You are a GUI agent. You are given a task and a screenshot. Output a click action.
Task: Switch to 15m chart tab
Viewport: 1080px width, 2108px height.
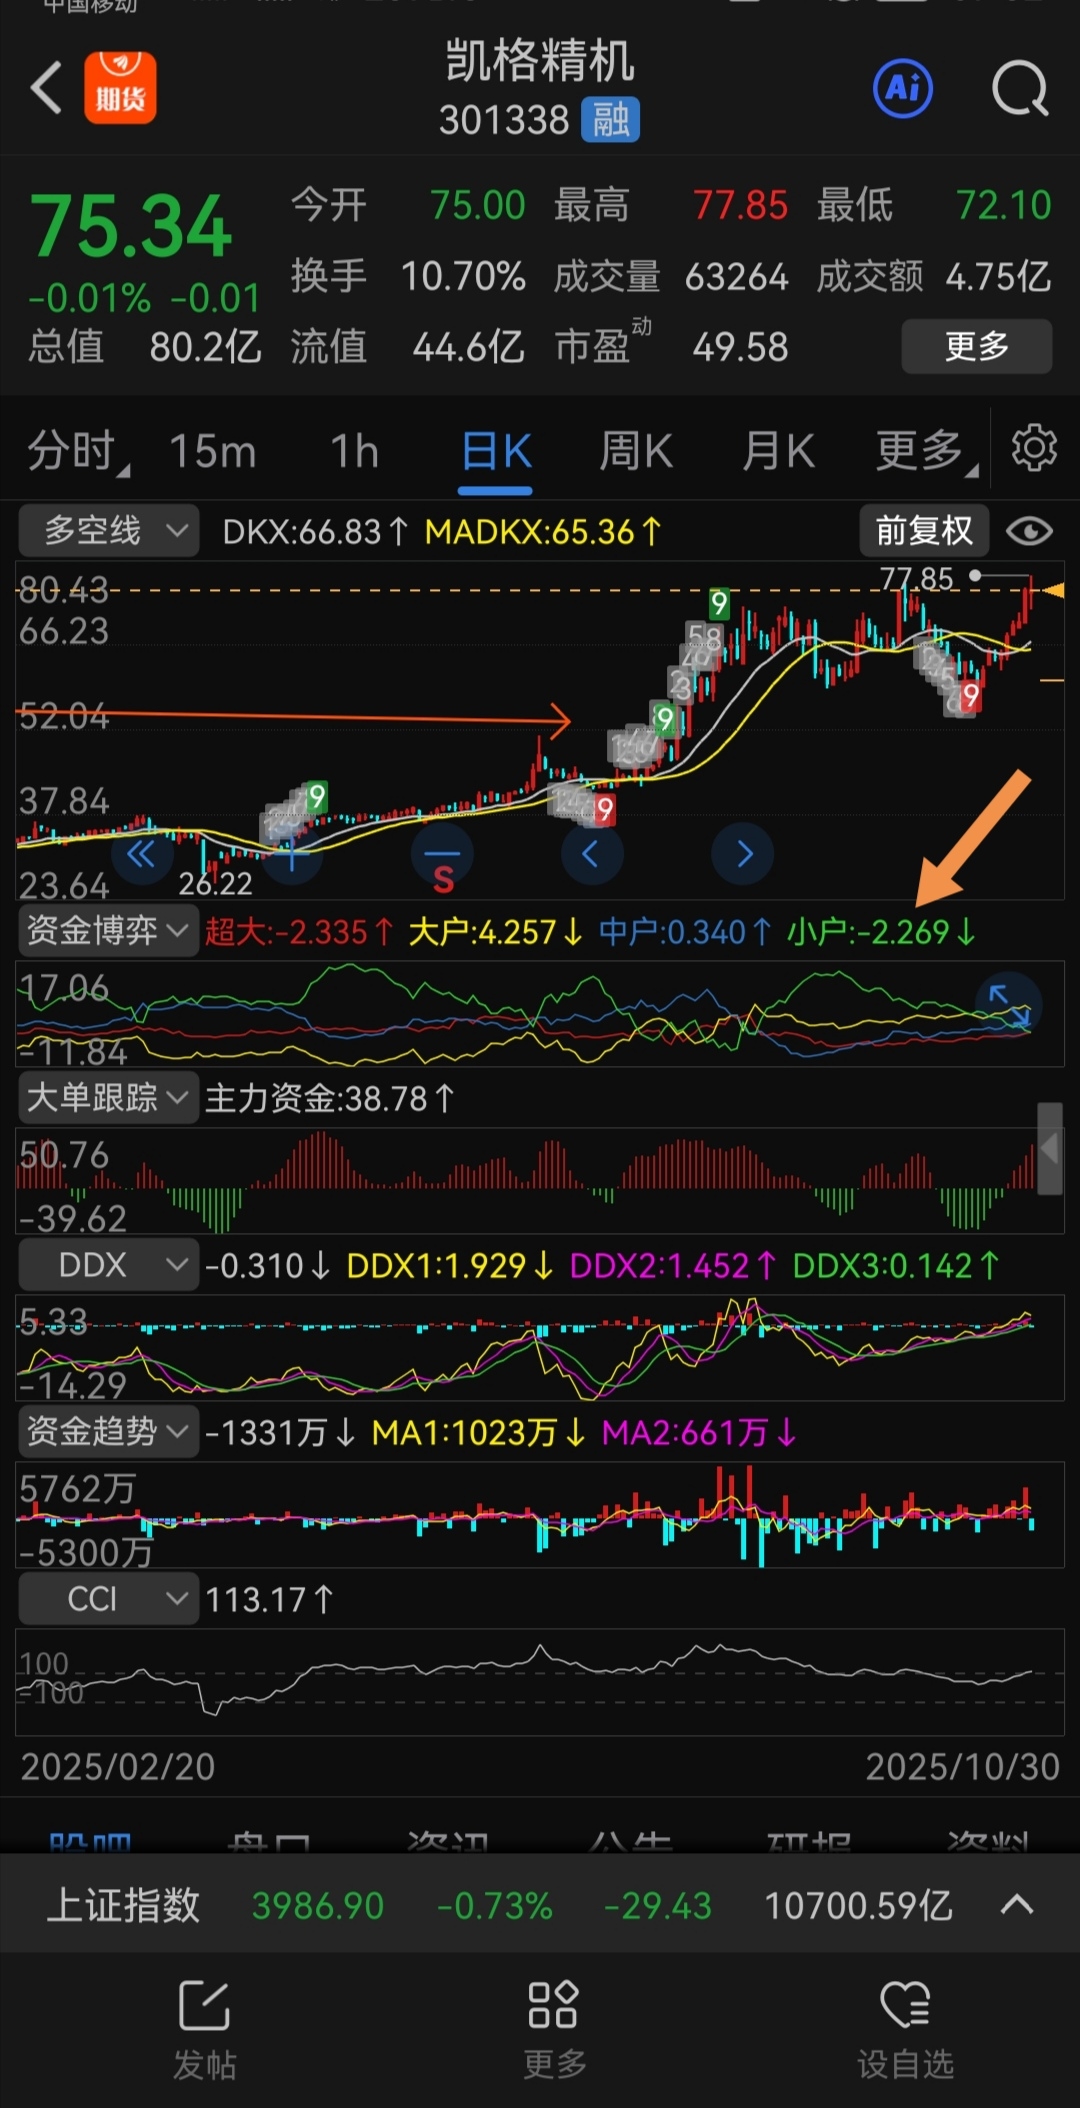[213, 451]
